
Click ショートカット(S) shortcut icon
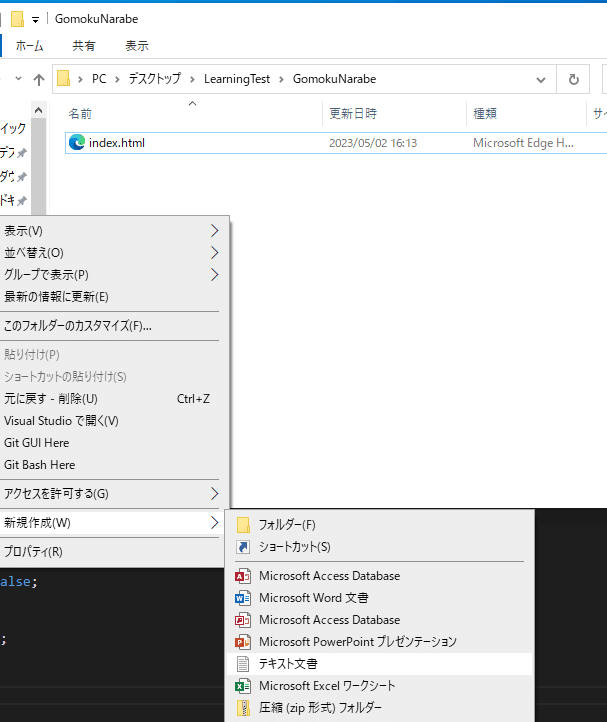coord(243,547)
